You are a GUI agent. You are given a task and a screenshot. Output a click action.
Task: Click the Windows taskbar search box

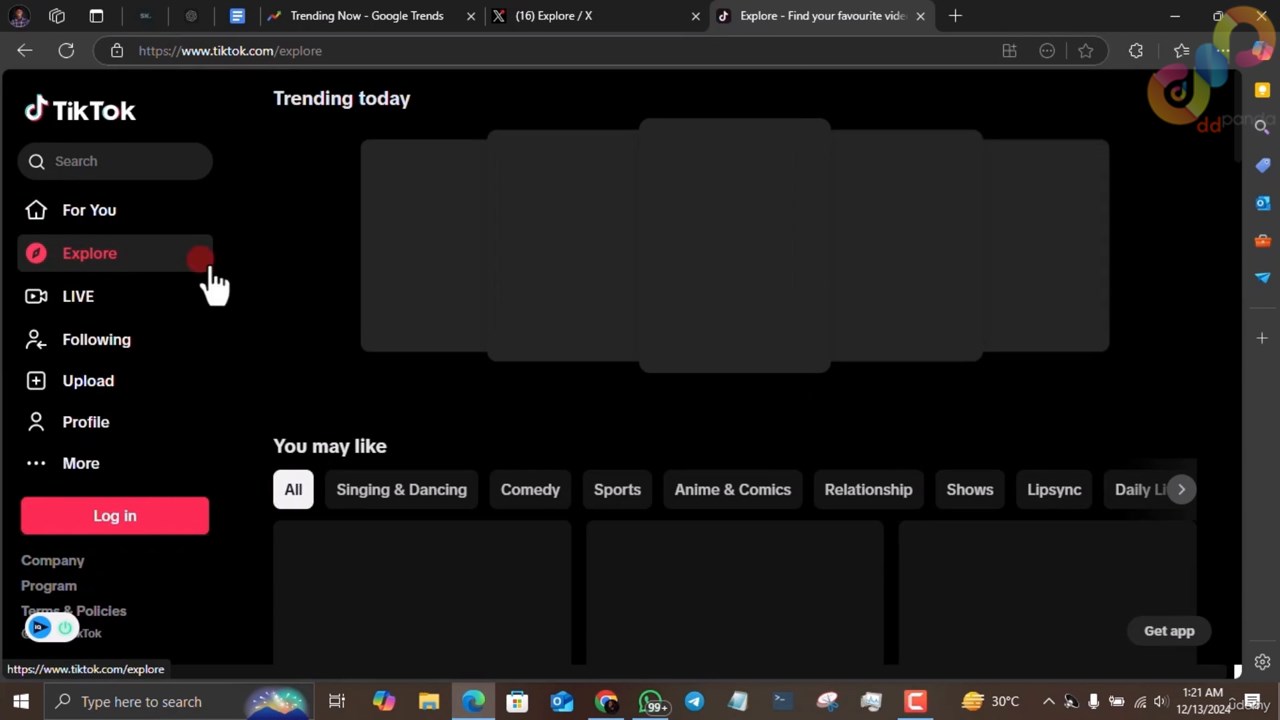(179, 701)
